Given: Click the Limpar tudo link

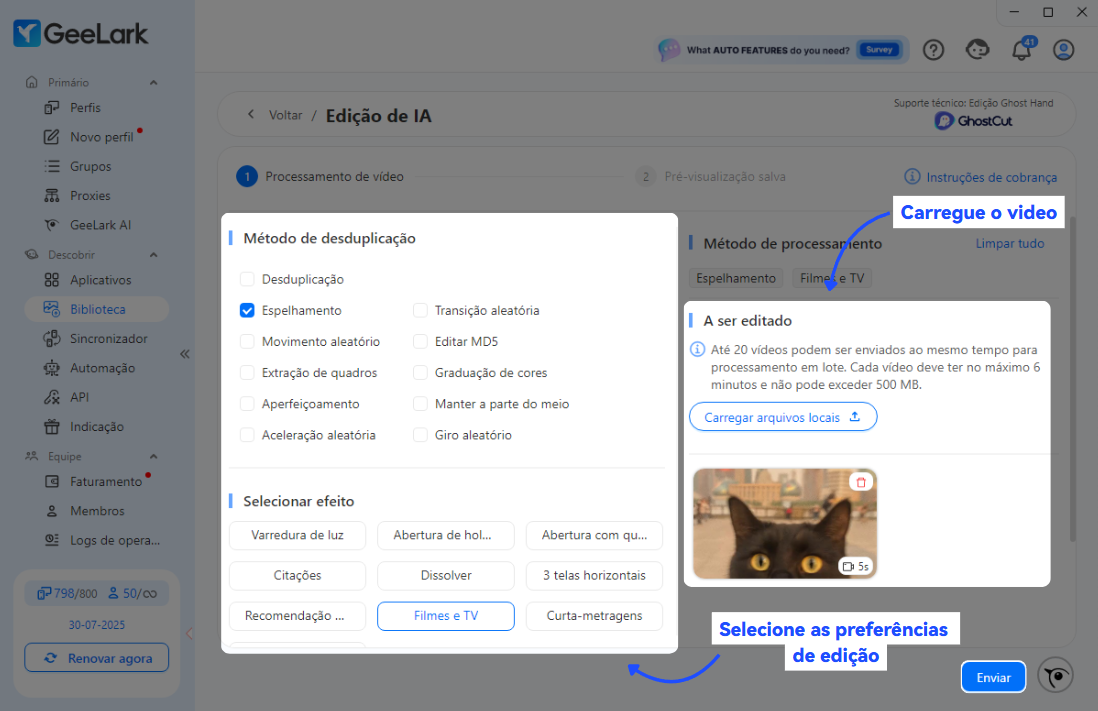Looking at the screenshot, I should [x=1010, y=244].
